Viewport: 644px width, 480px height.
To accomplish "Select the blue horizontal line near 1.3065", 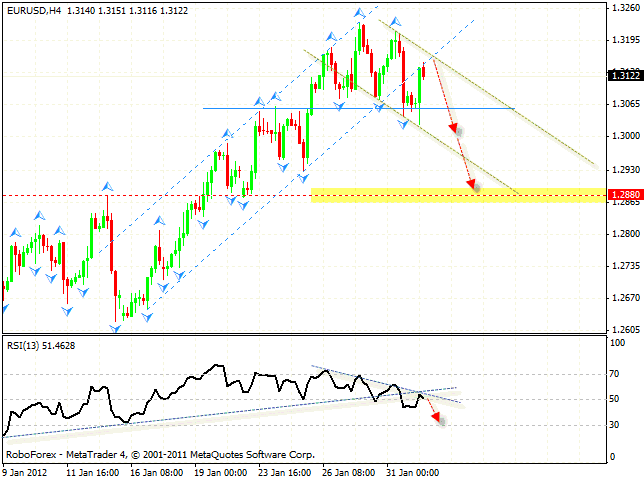I will coord(300,108).
